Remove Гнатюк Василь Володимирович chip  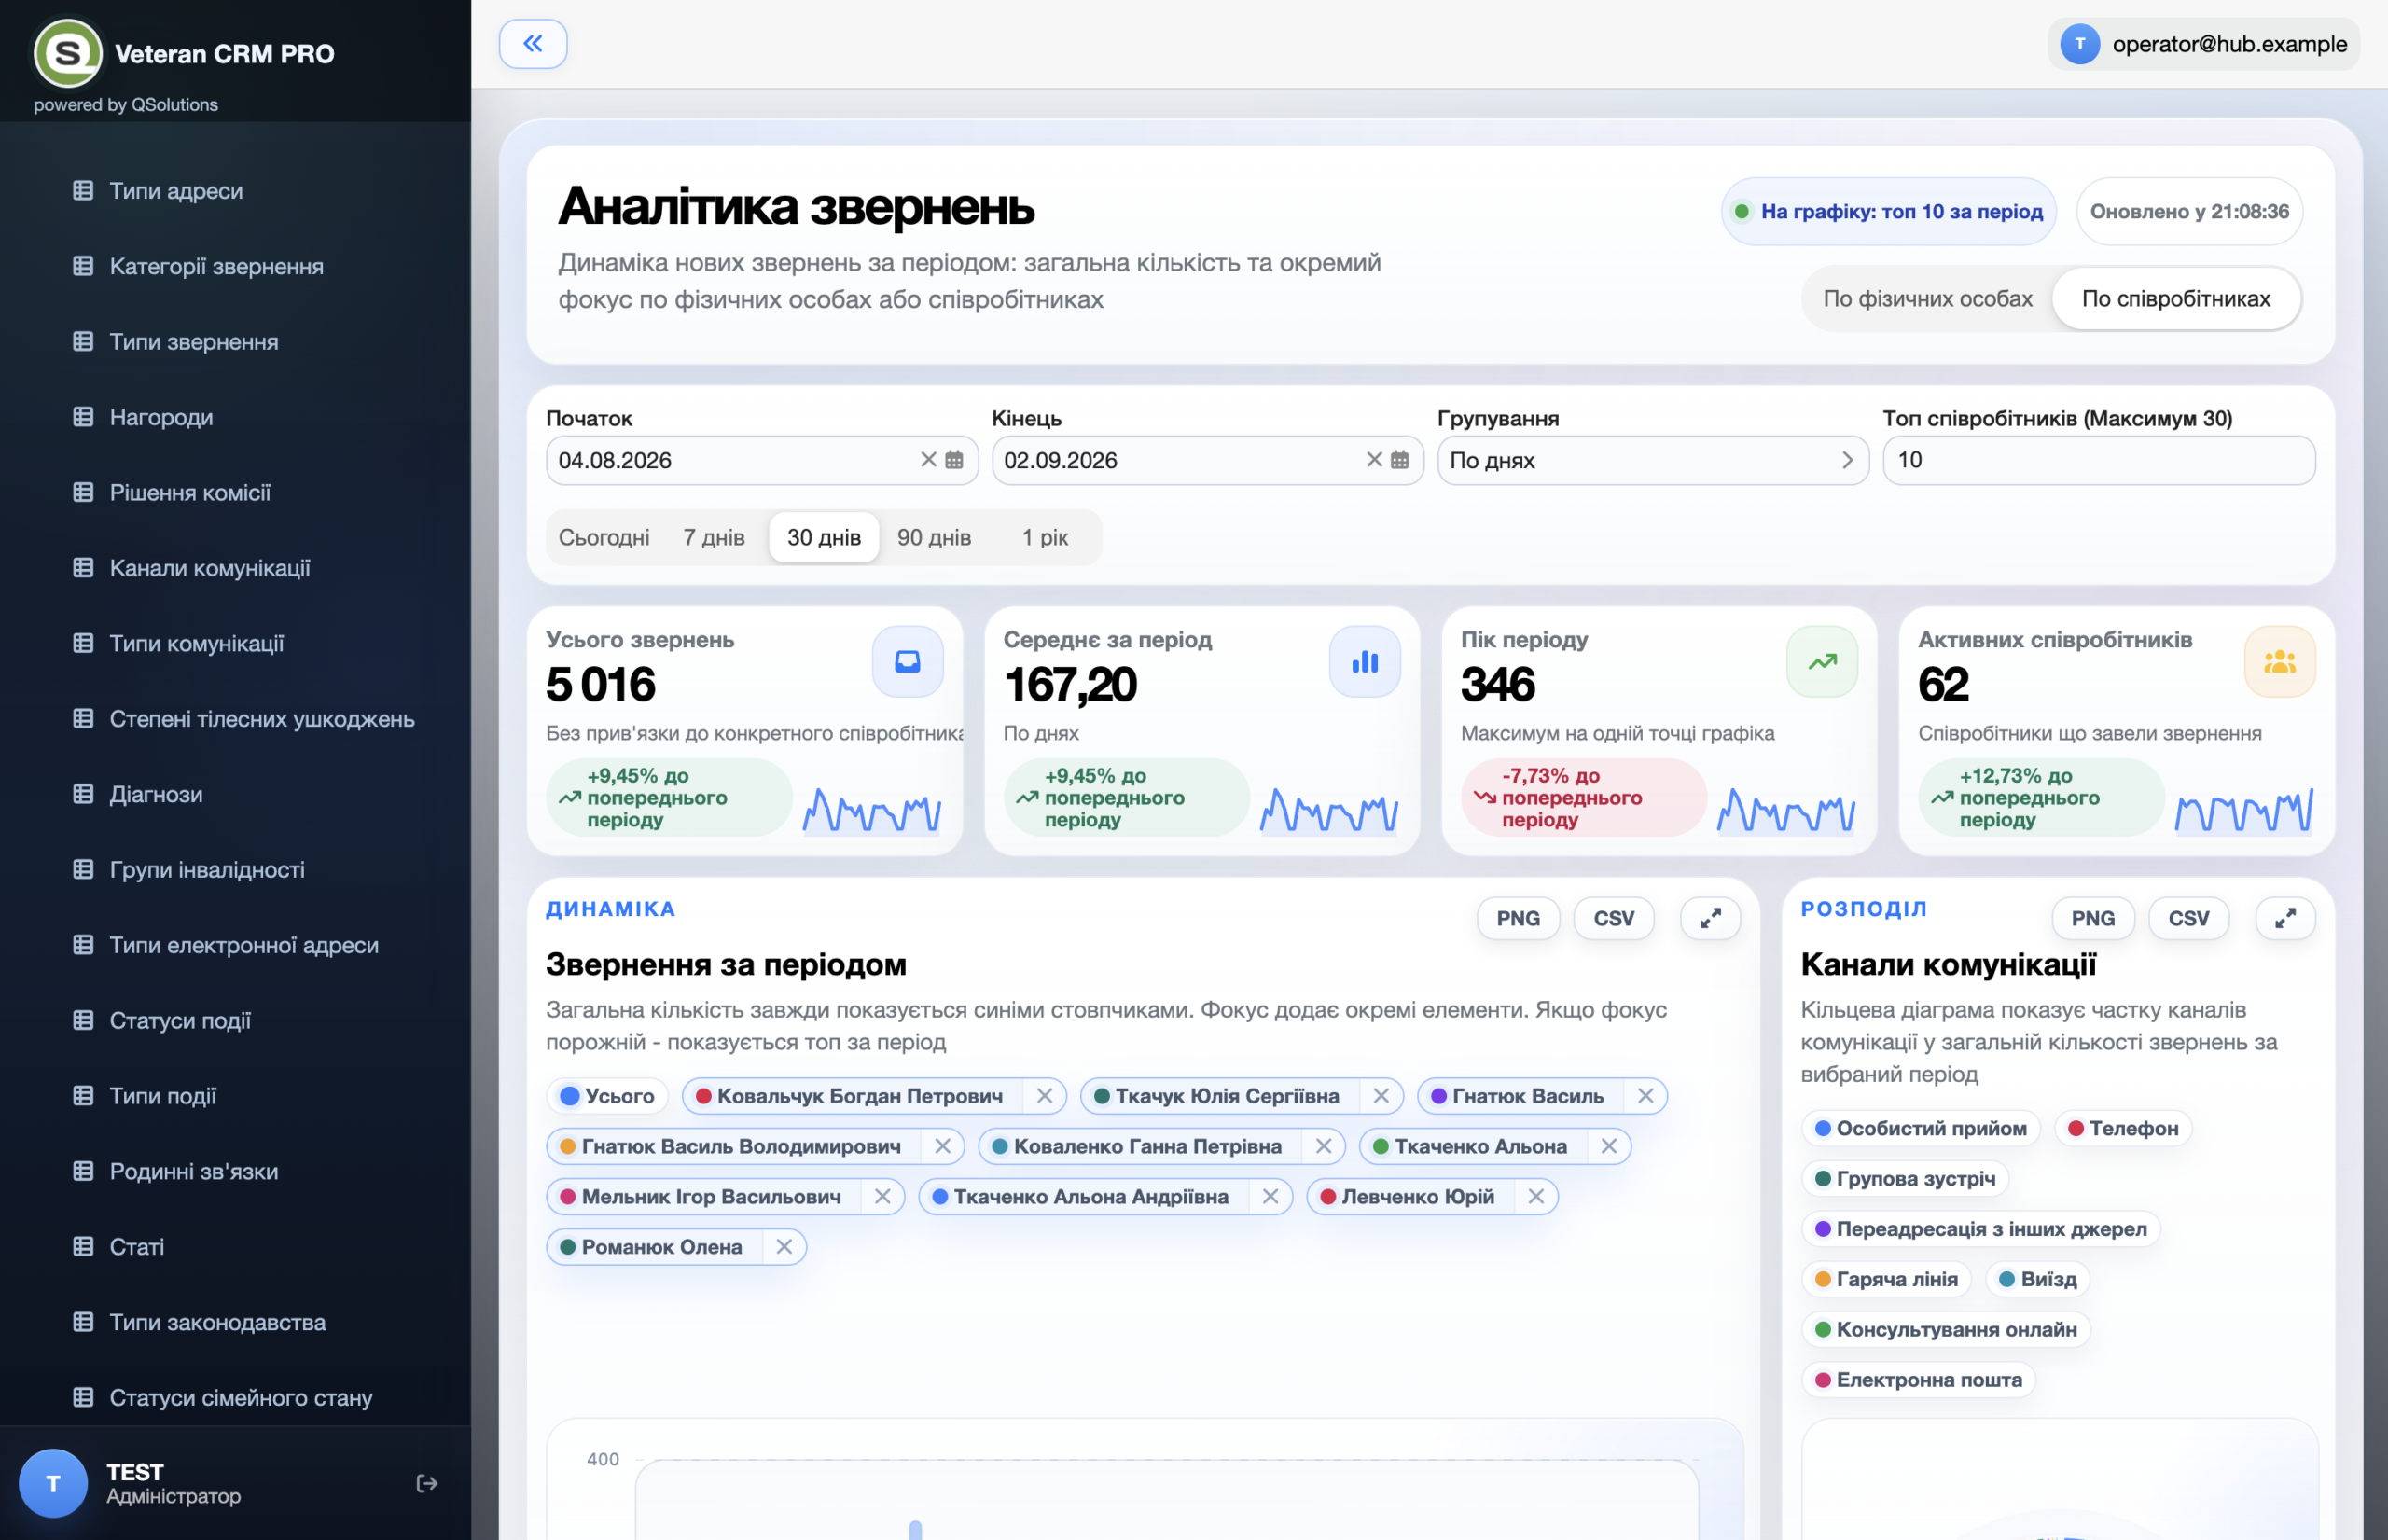click(x=942, y=1146)
